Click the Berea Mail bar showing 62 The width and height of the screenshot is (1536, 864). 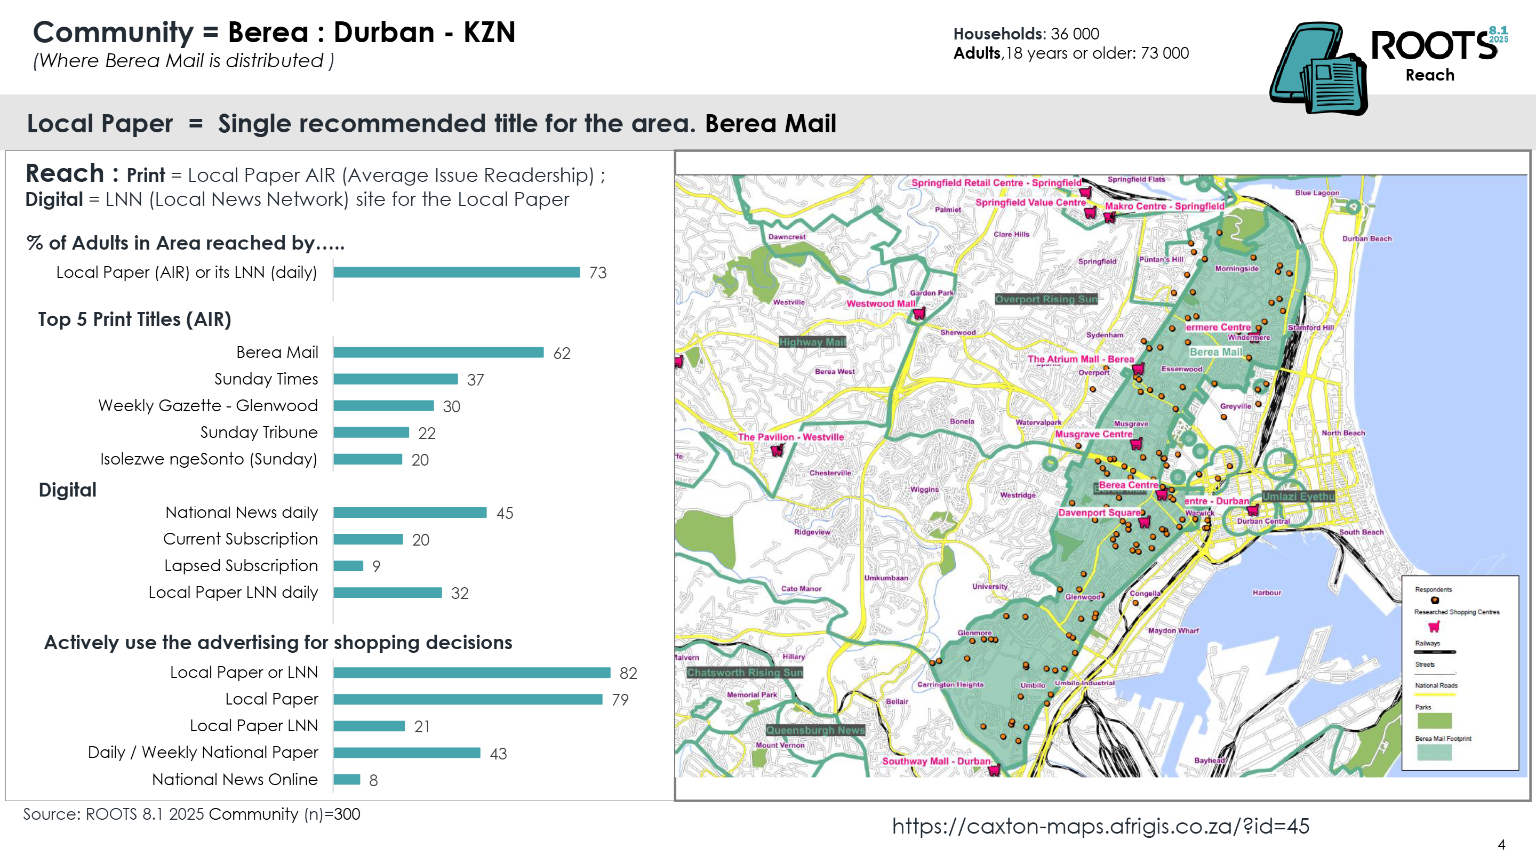pyautogui.click(x=438, y=353)
